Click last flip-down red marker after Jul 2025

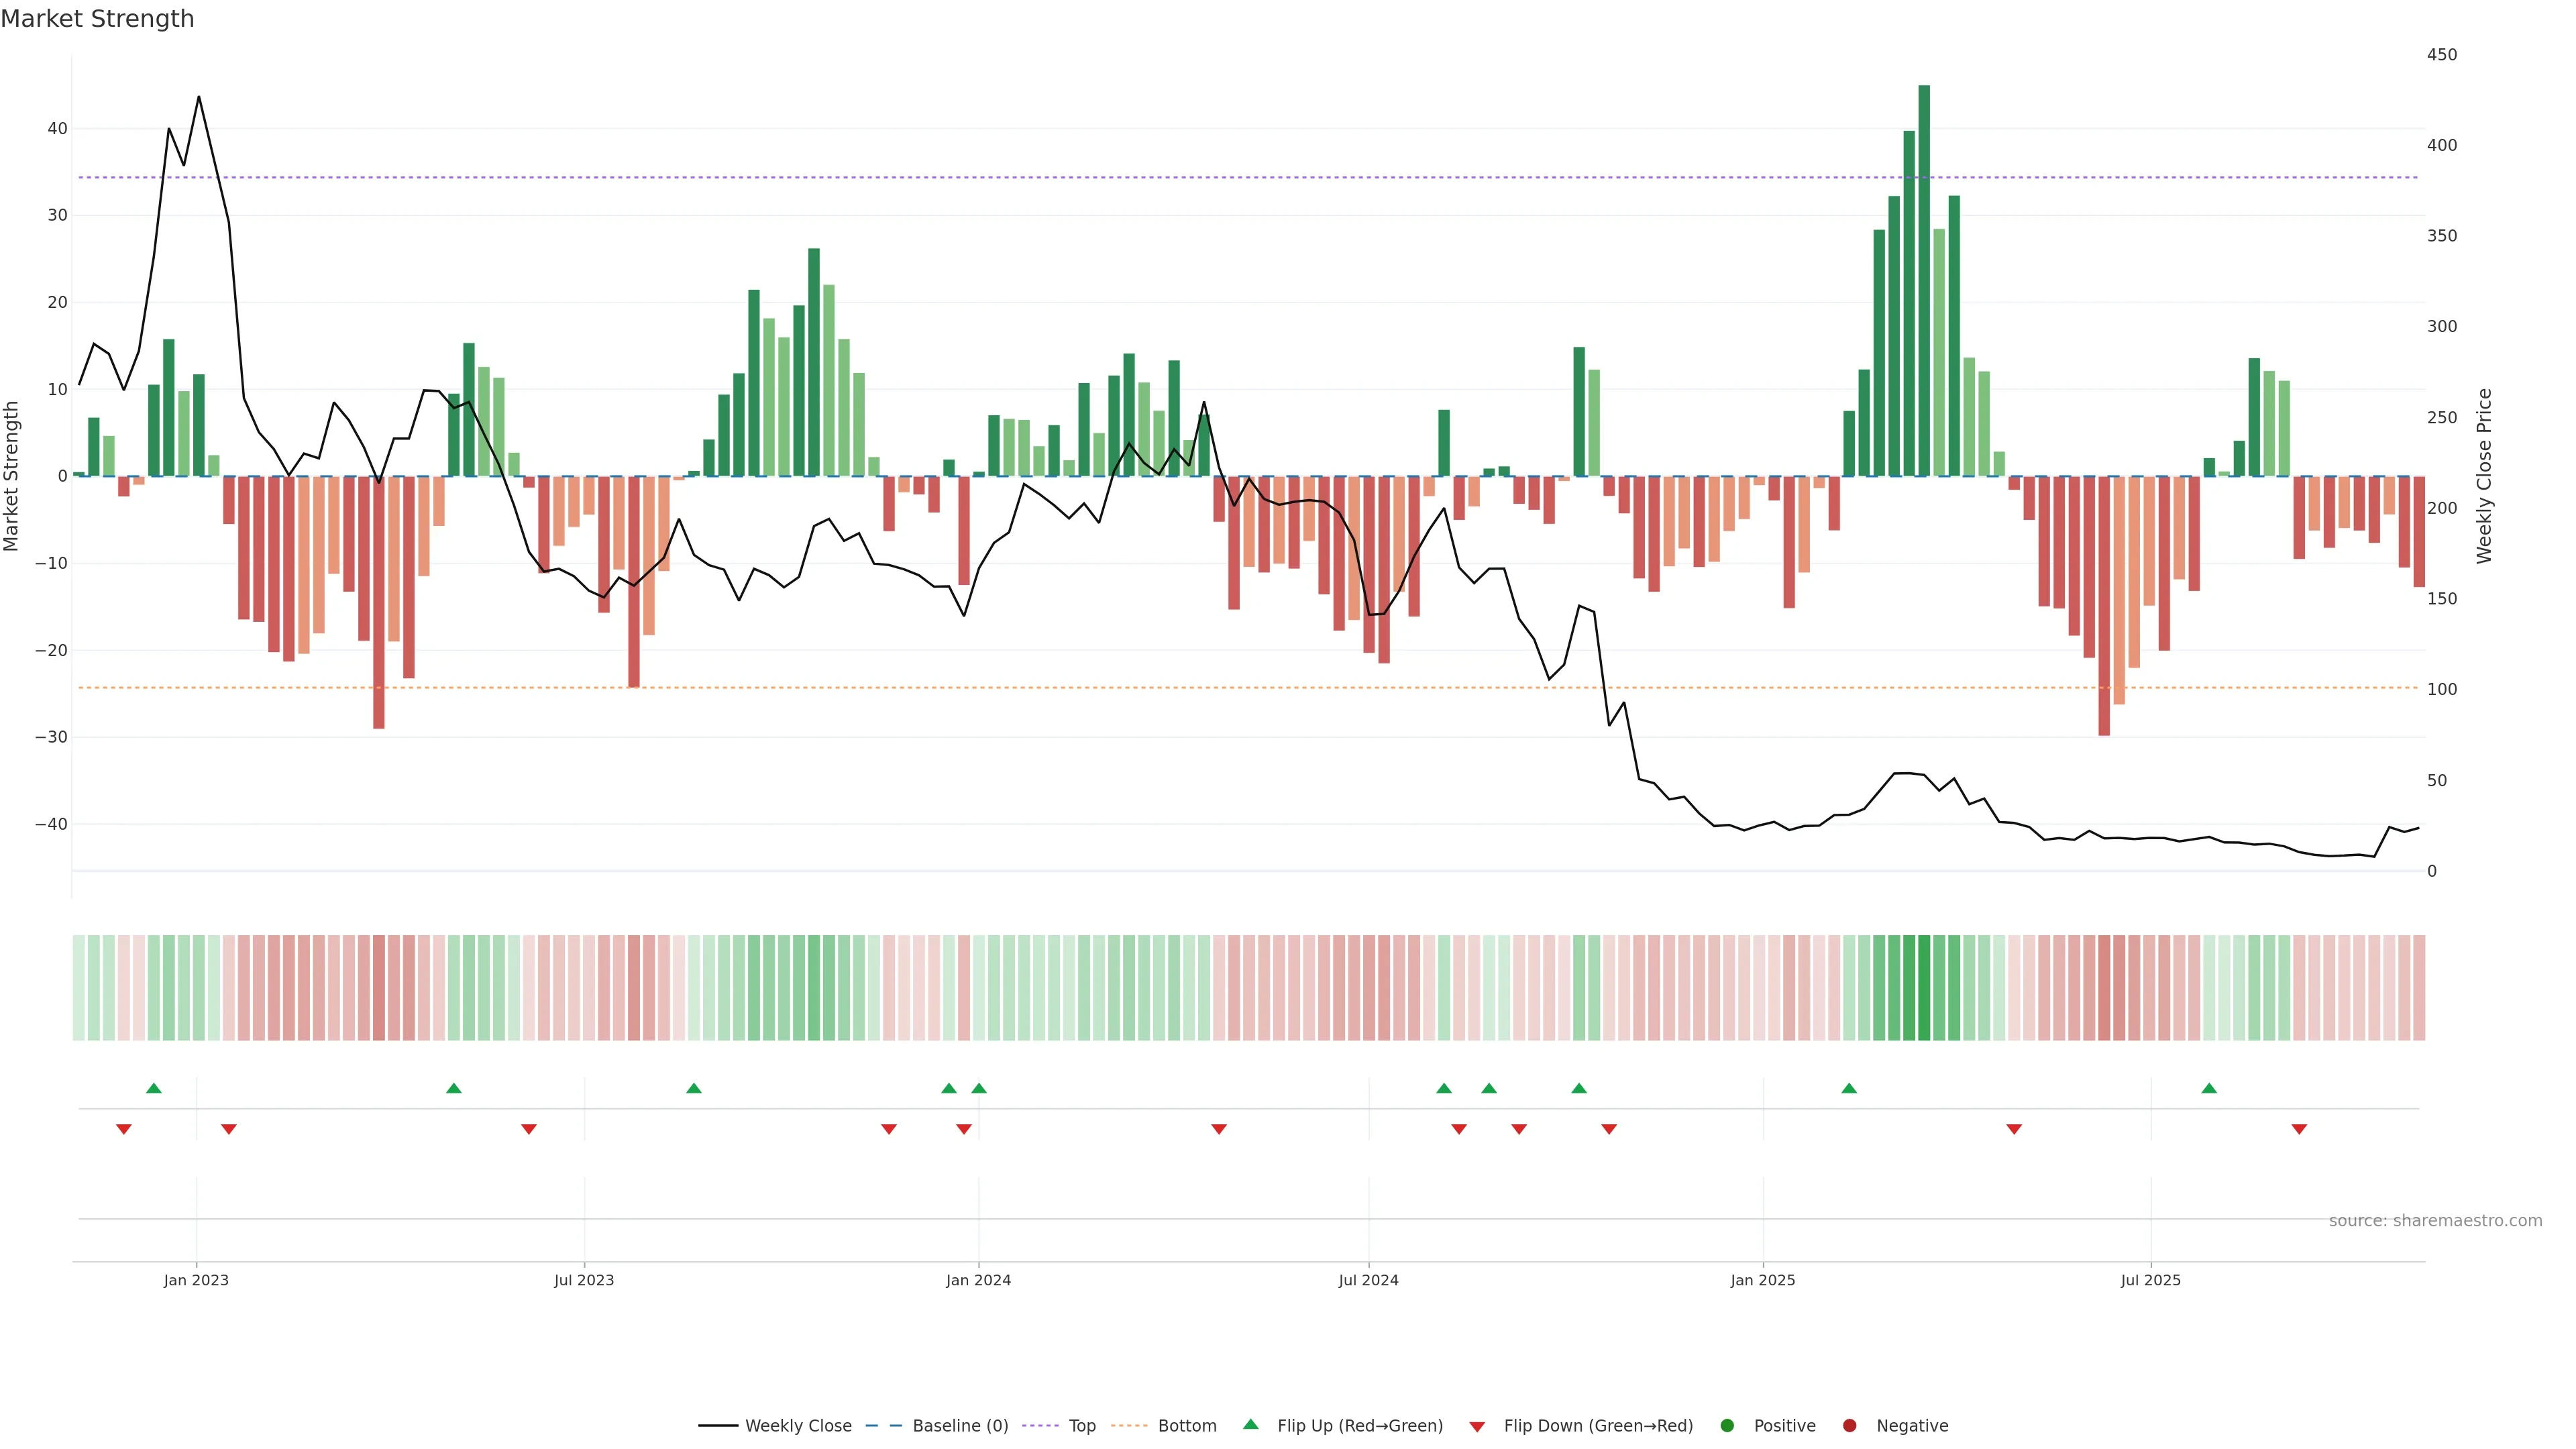[x=2299, y=1129]
